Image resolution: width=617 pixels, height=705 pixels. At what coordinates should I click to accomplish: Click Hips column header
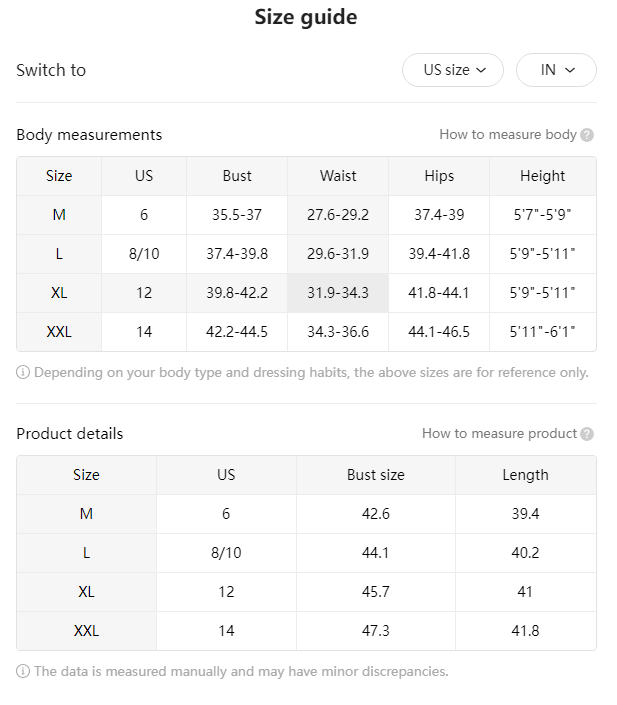439,176
